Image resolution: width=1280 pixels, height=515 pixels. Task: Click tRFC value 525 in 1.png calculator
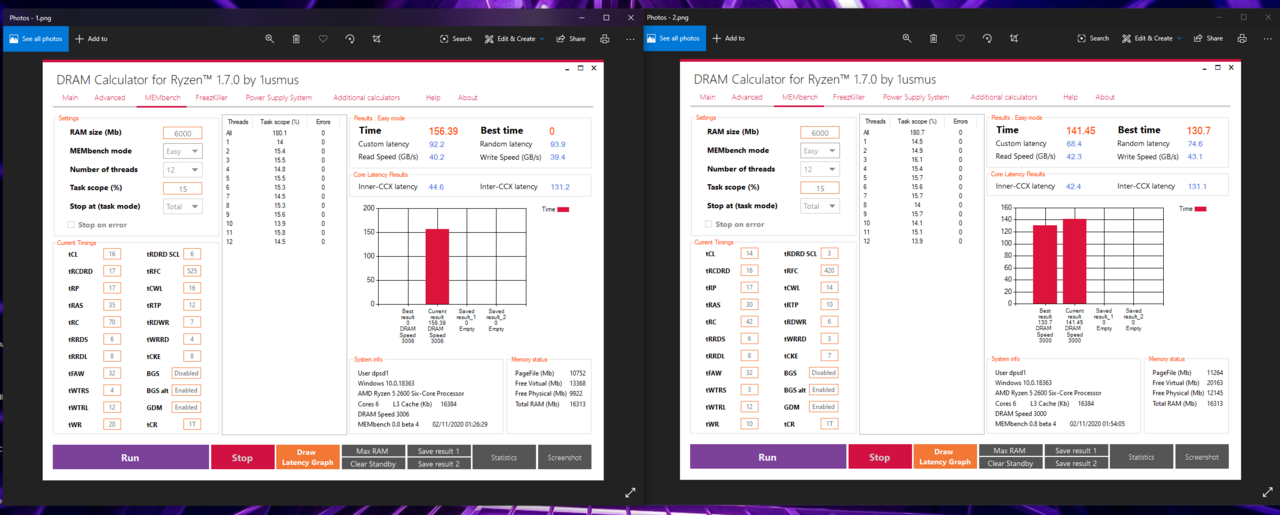click(192, 271)
